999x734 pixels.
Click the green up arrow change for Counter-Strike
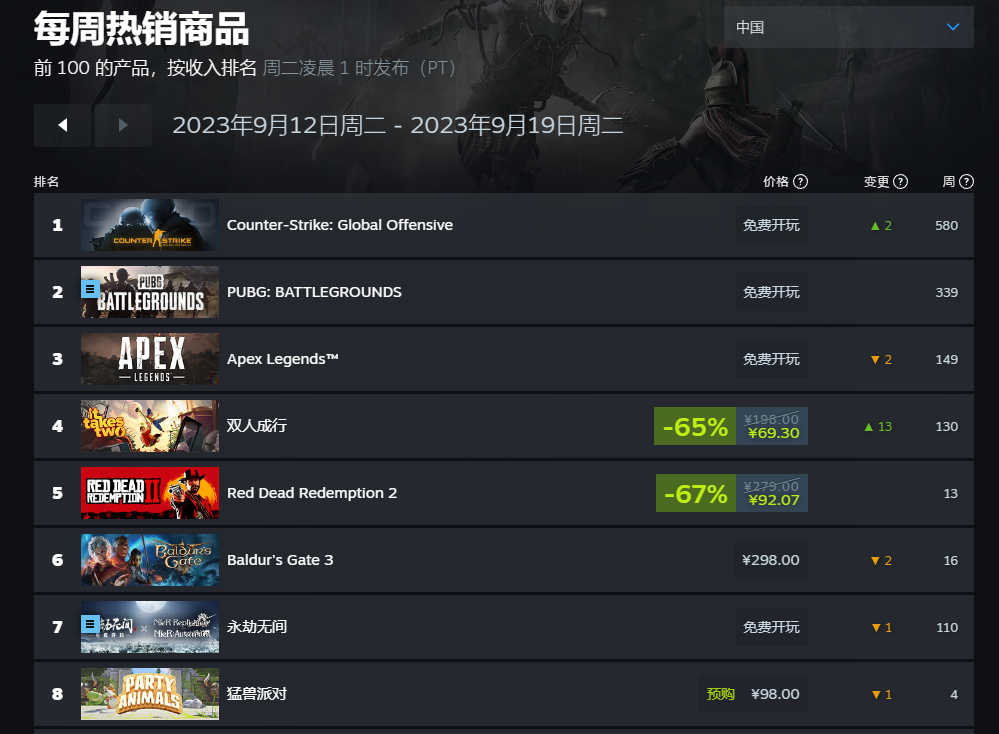tap(881, 226)
